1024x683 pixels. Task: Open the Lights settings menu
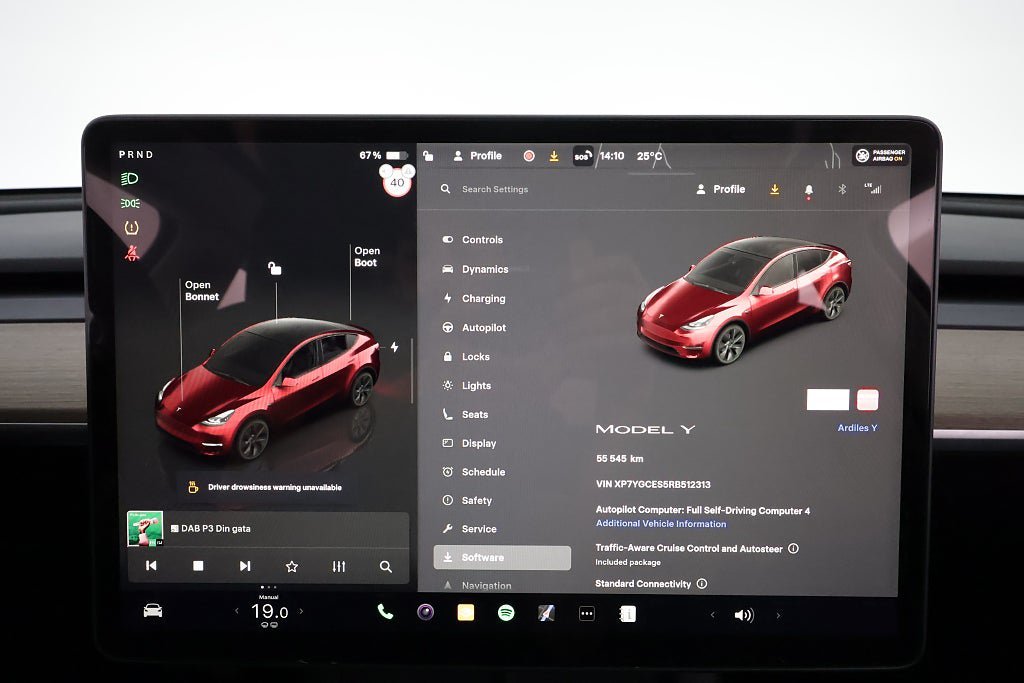pos(467,385)
